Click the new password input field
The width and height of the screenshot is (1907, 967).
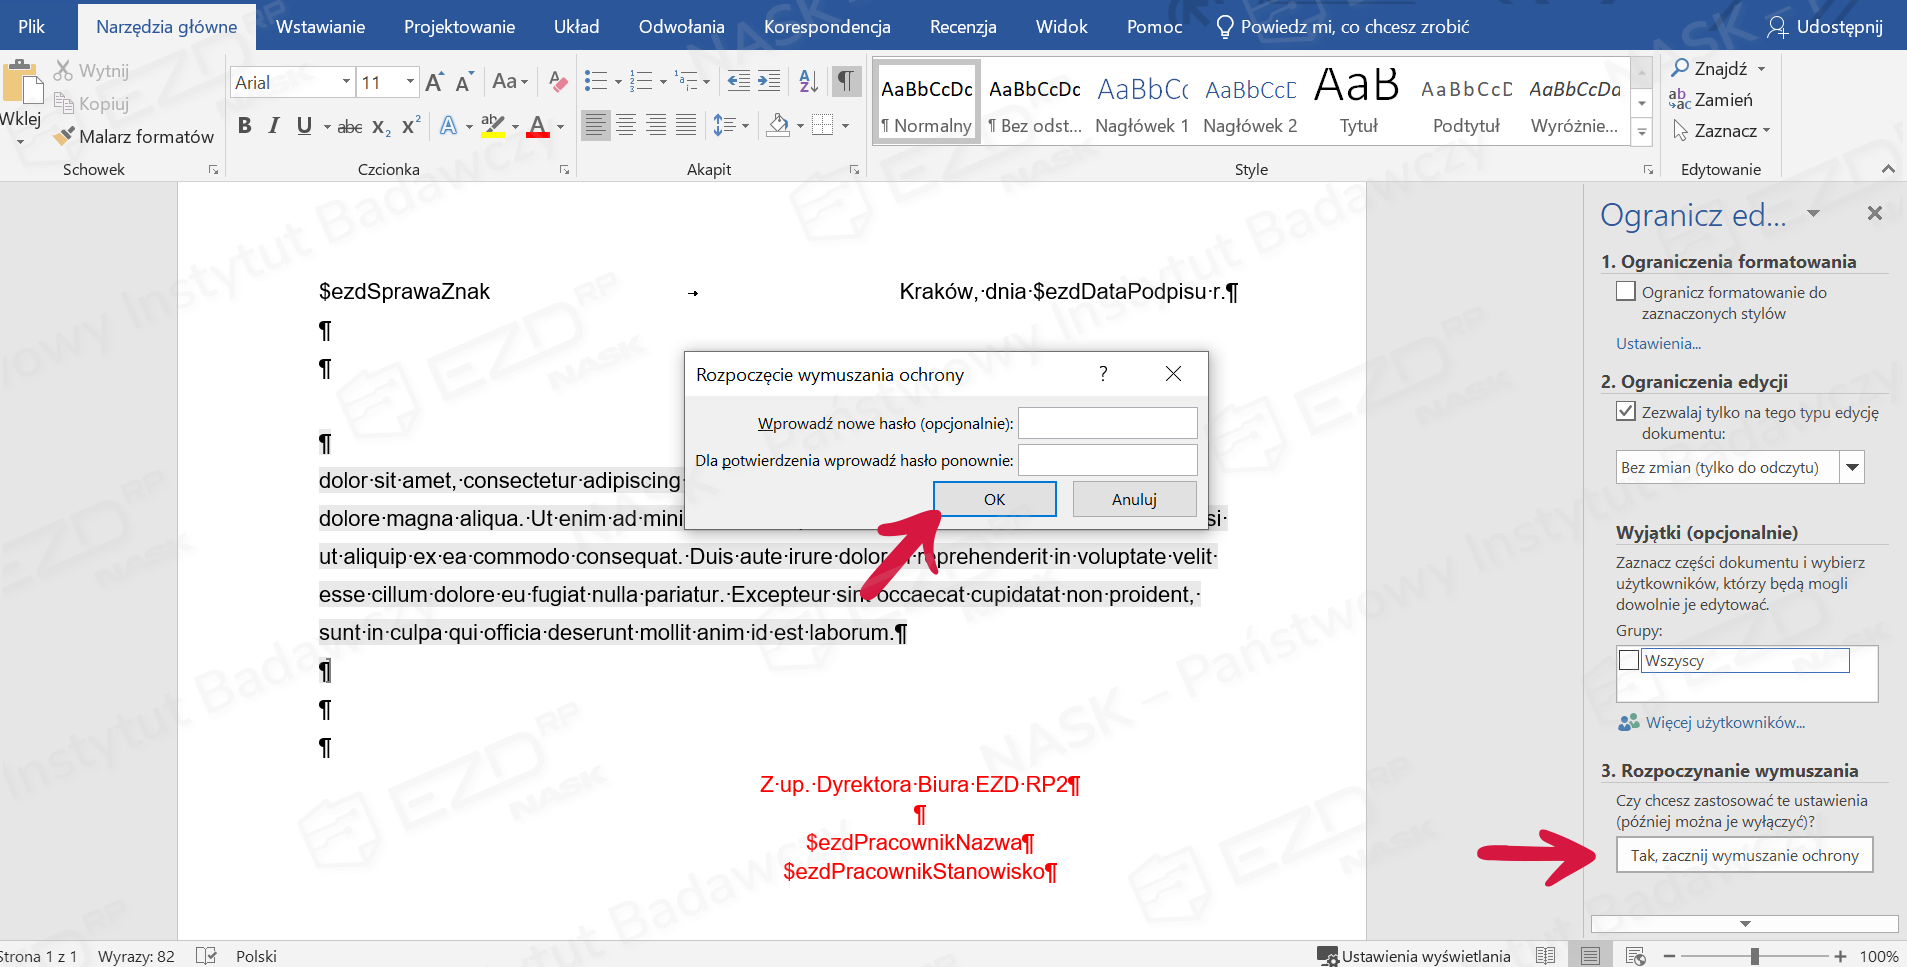pos(1107,423)
